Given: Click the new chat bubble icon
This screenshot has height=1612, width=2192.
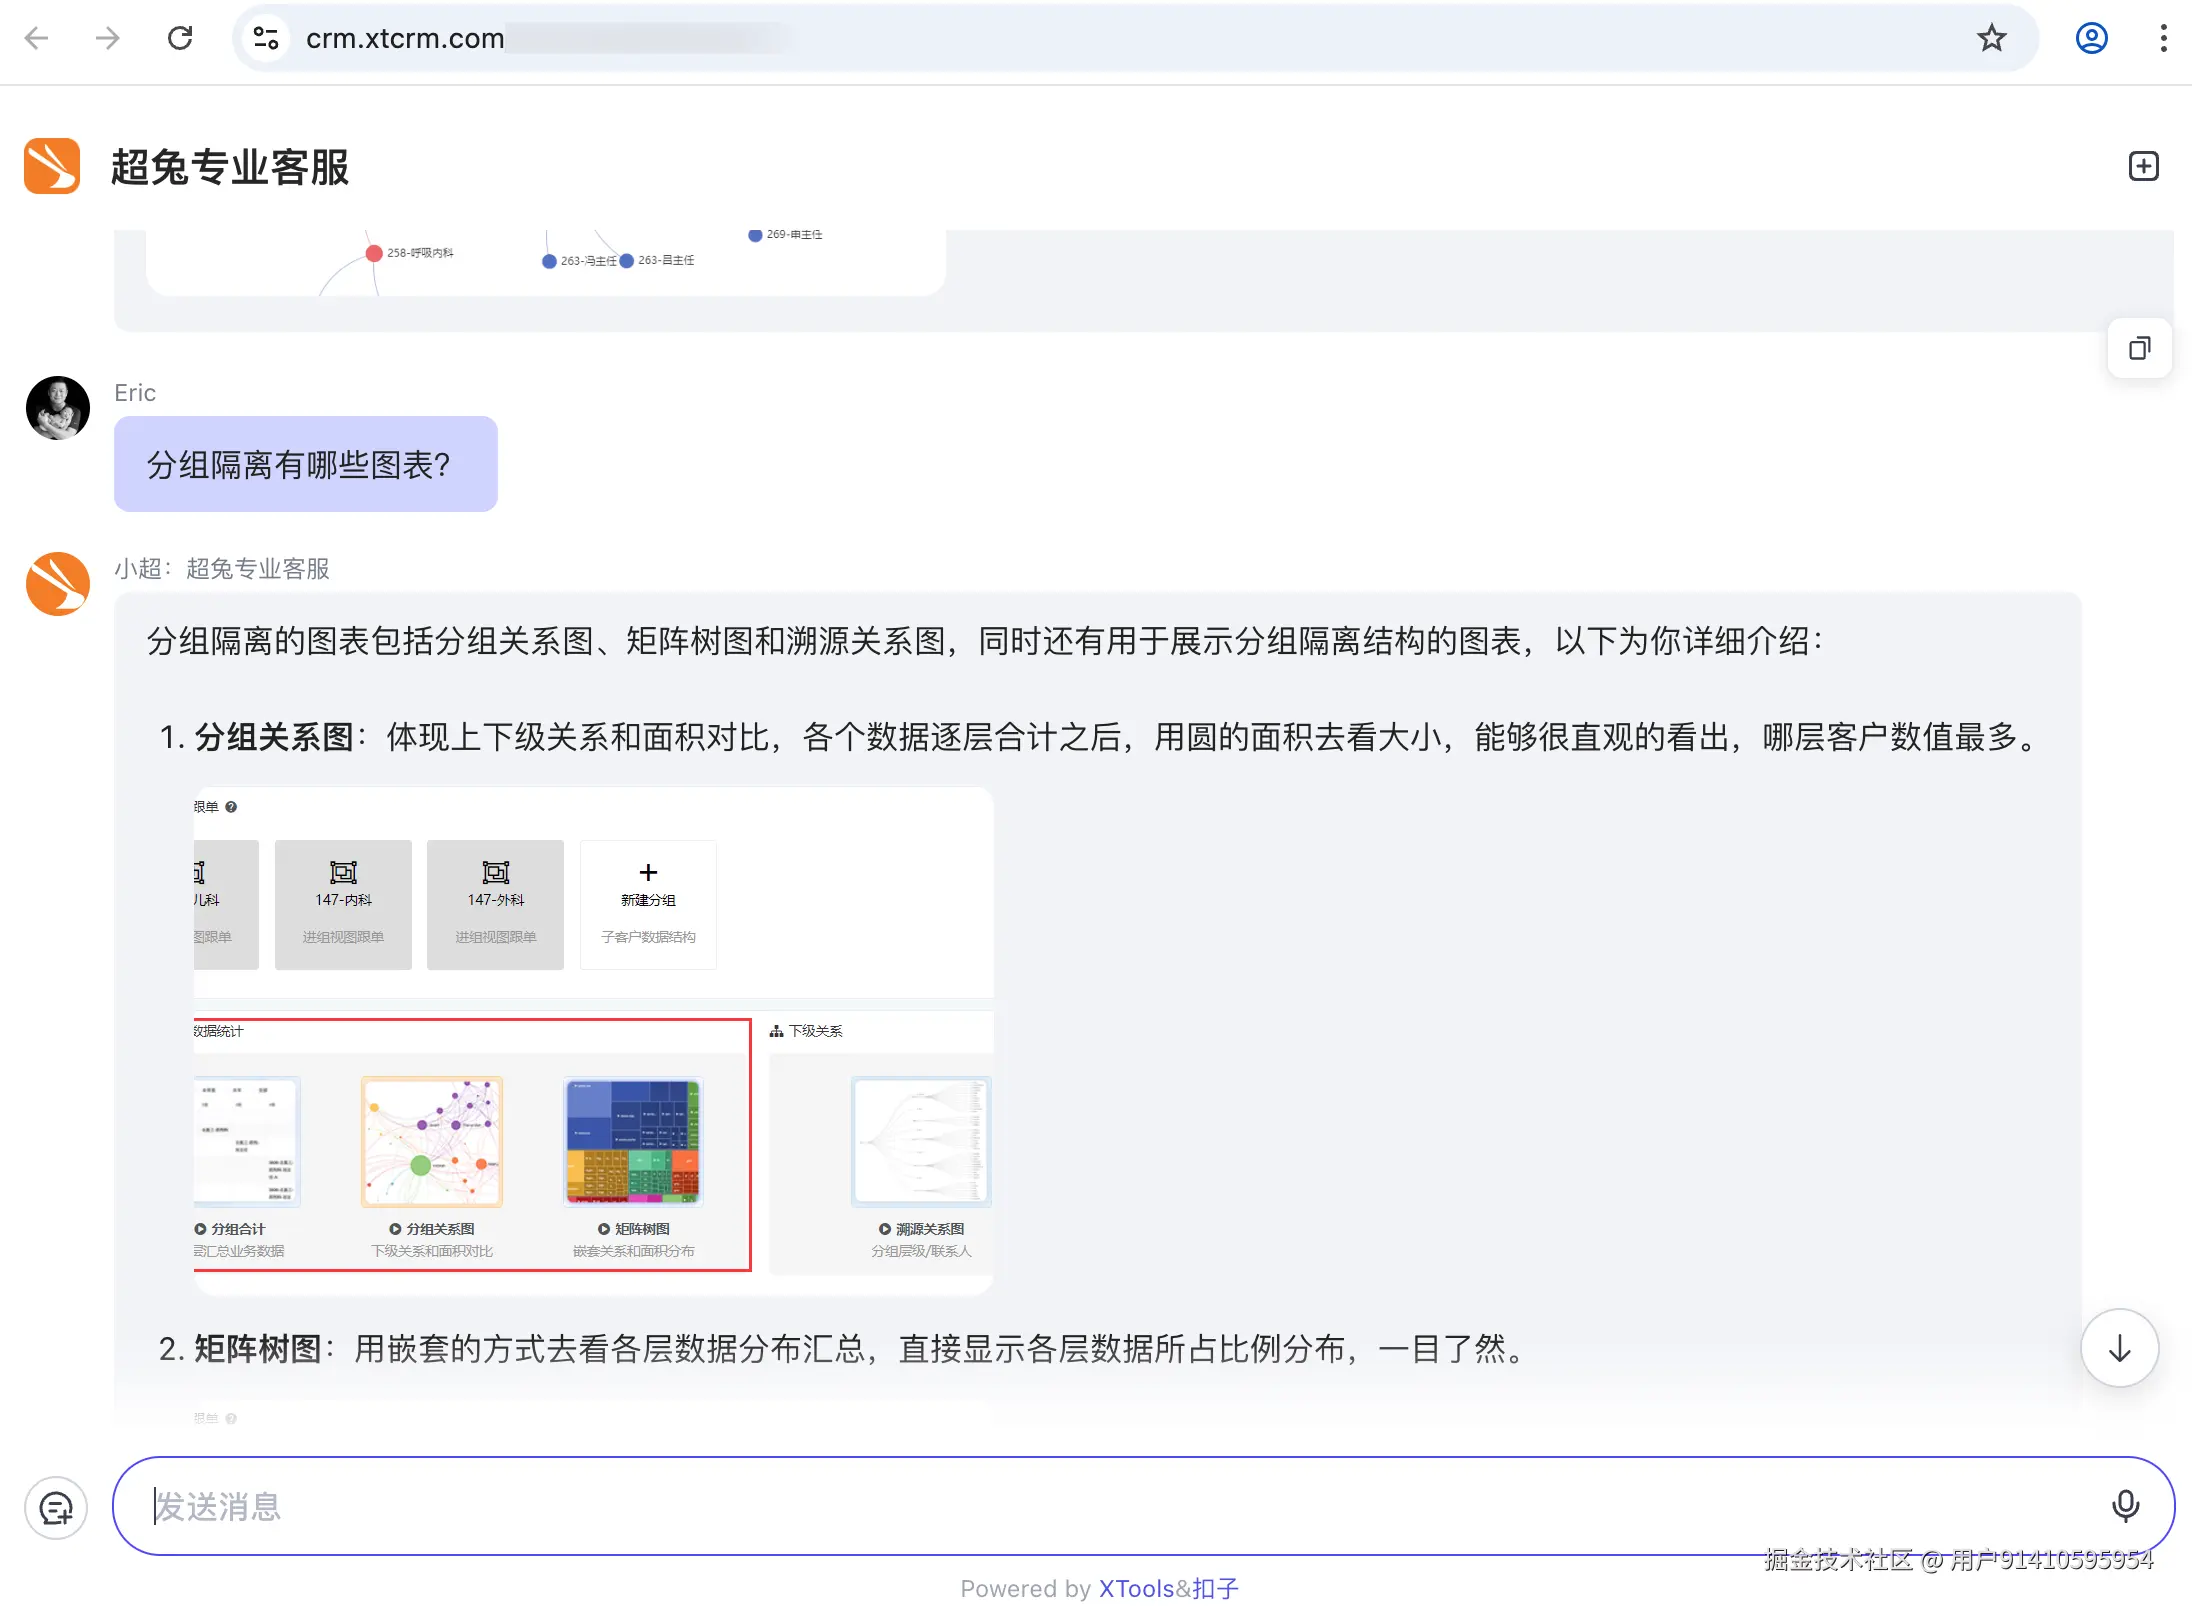Looking at the screenshot, I should tap(56, 1507).
